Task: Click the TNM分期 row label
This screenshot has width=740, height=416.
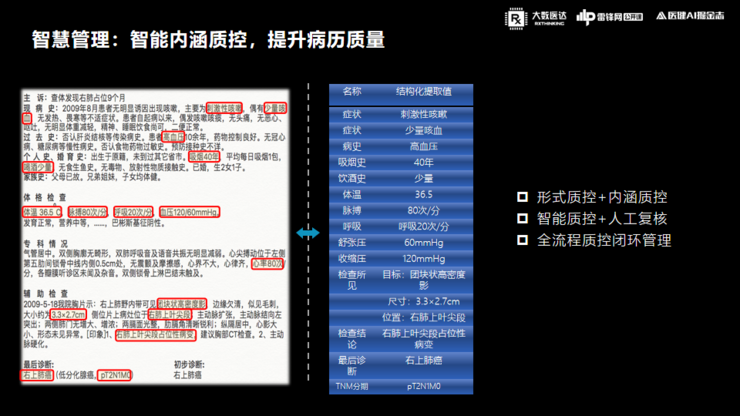Action: coord(352,386)
